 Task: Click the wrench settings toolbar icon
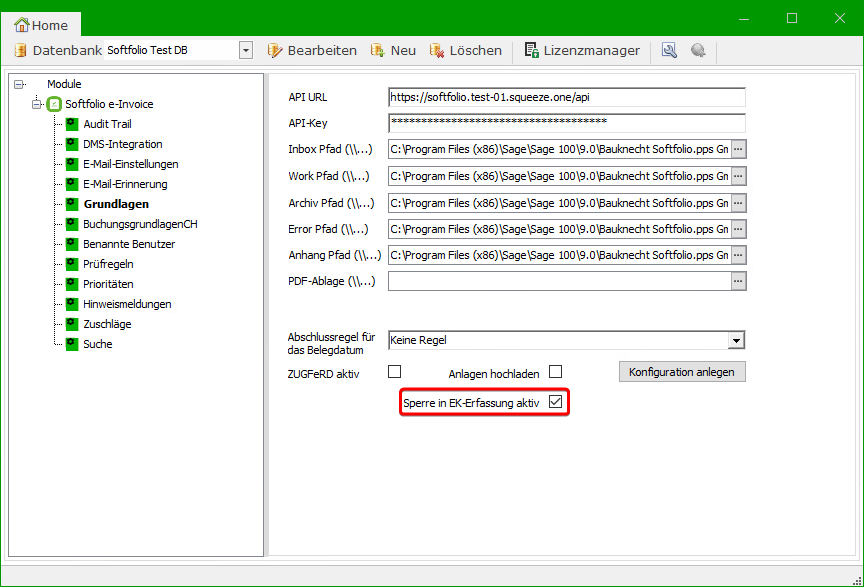coord(670,50)
